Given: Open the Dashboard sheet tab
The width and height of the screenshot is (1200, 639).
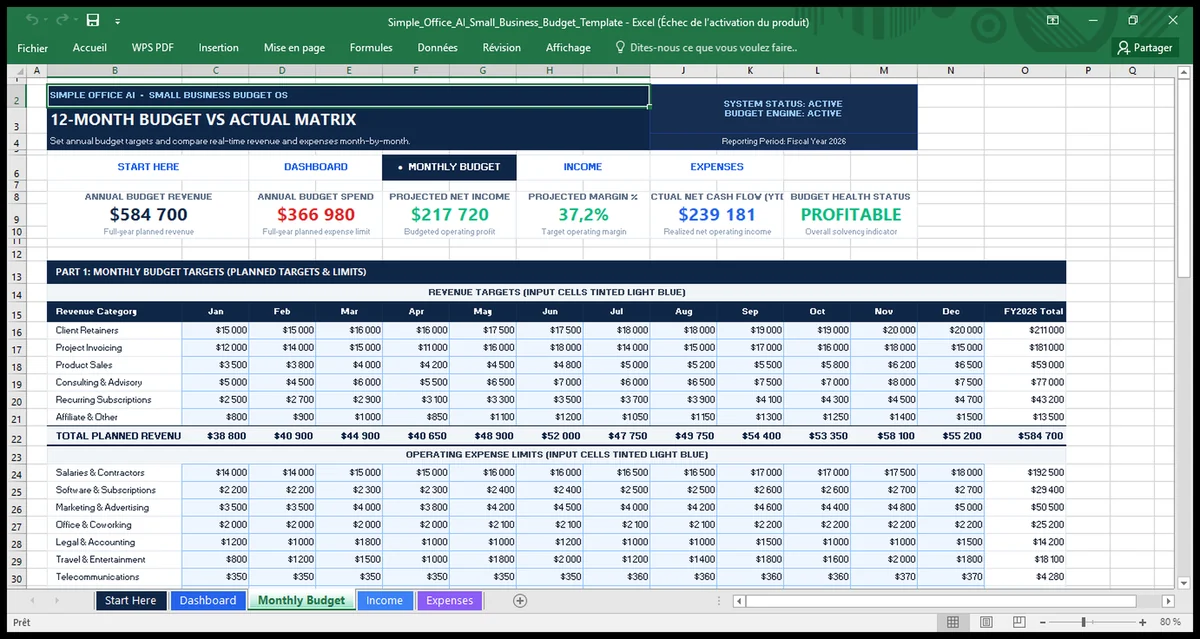Looking at the screenshot, I should coord(208,600).
